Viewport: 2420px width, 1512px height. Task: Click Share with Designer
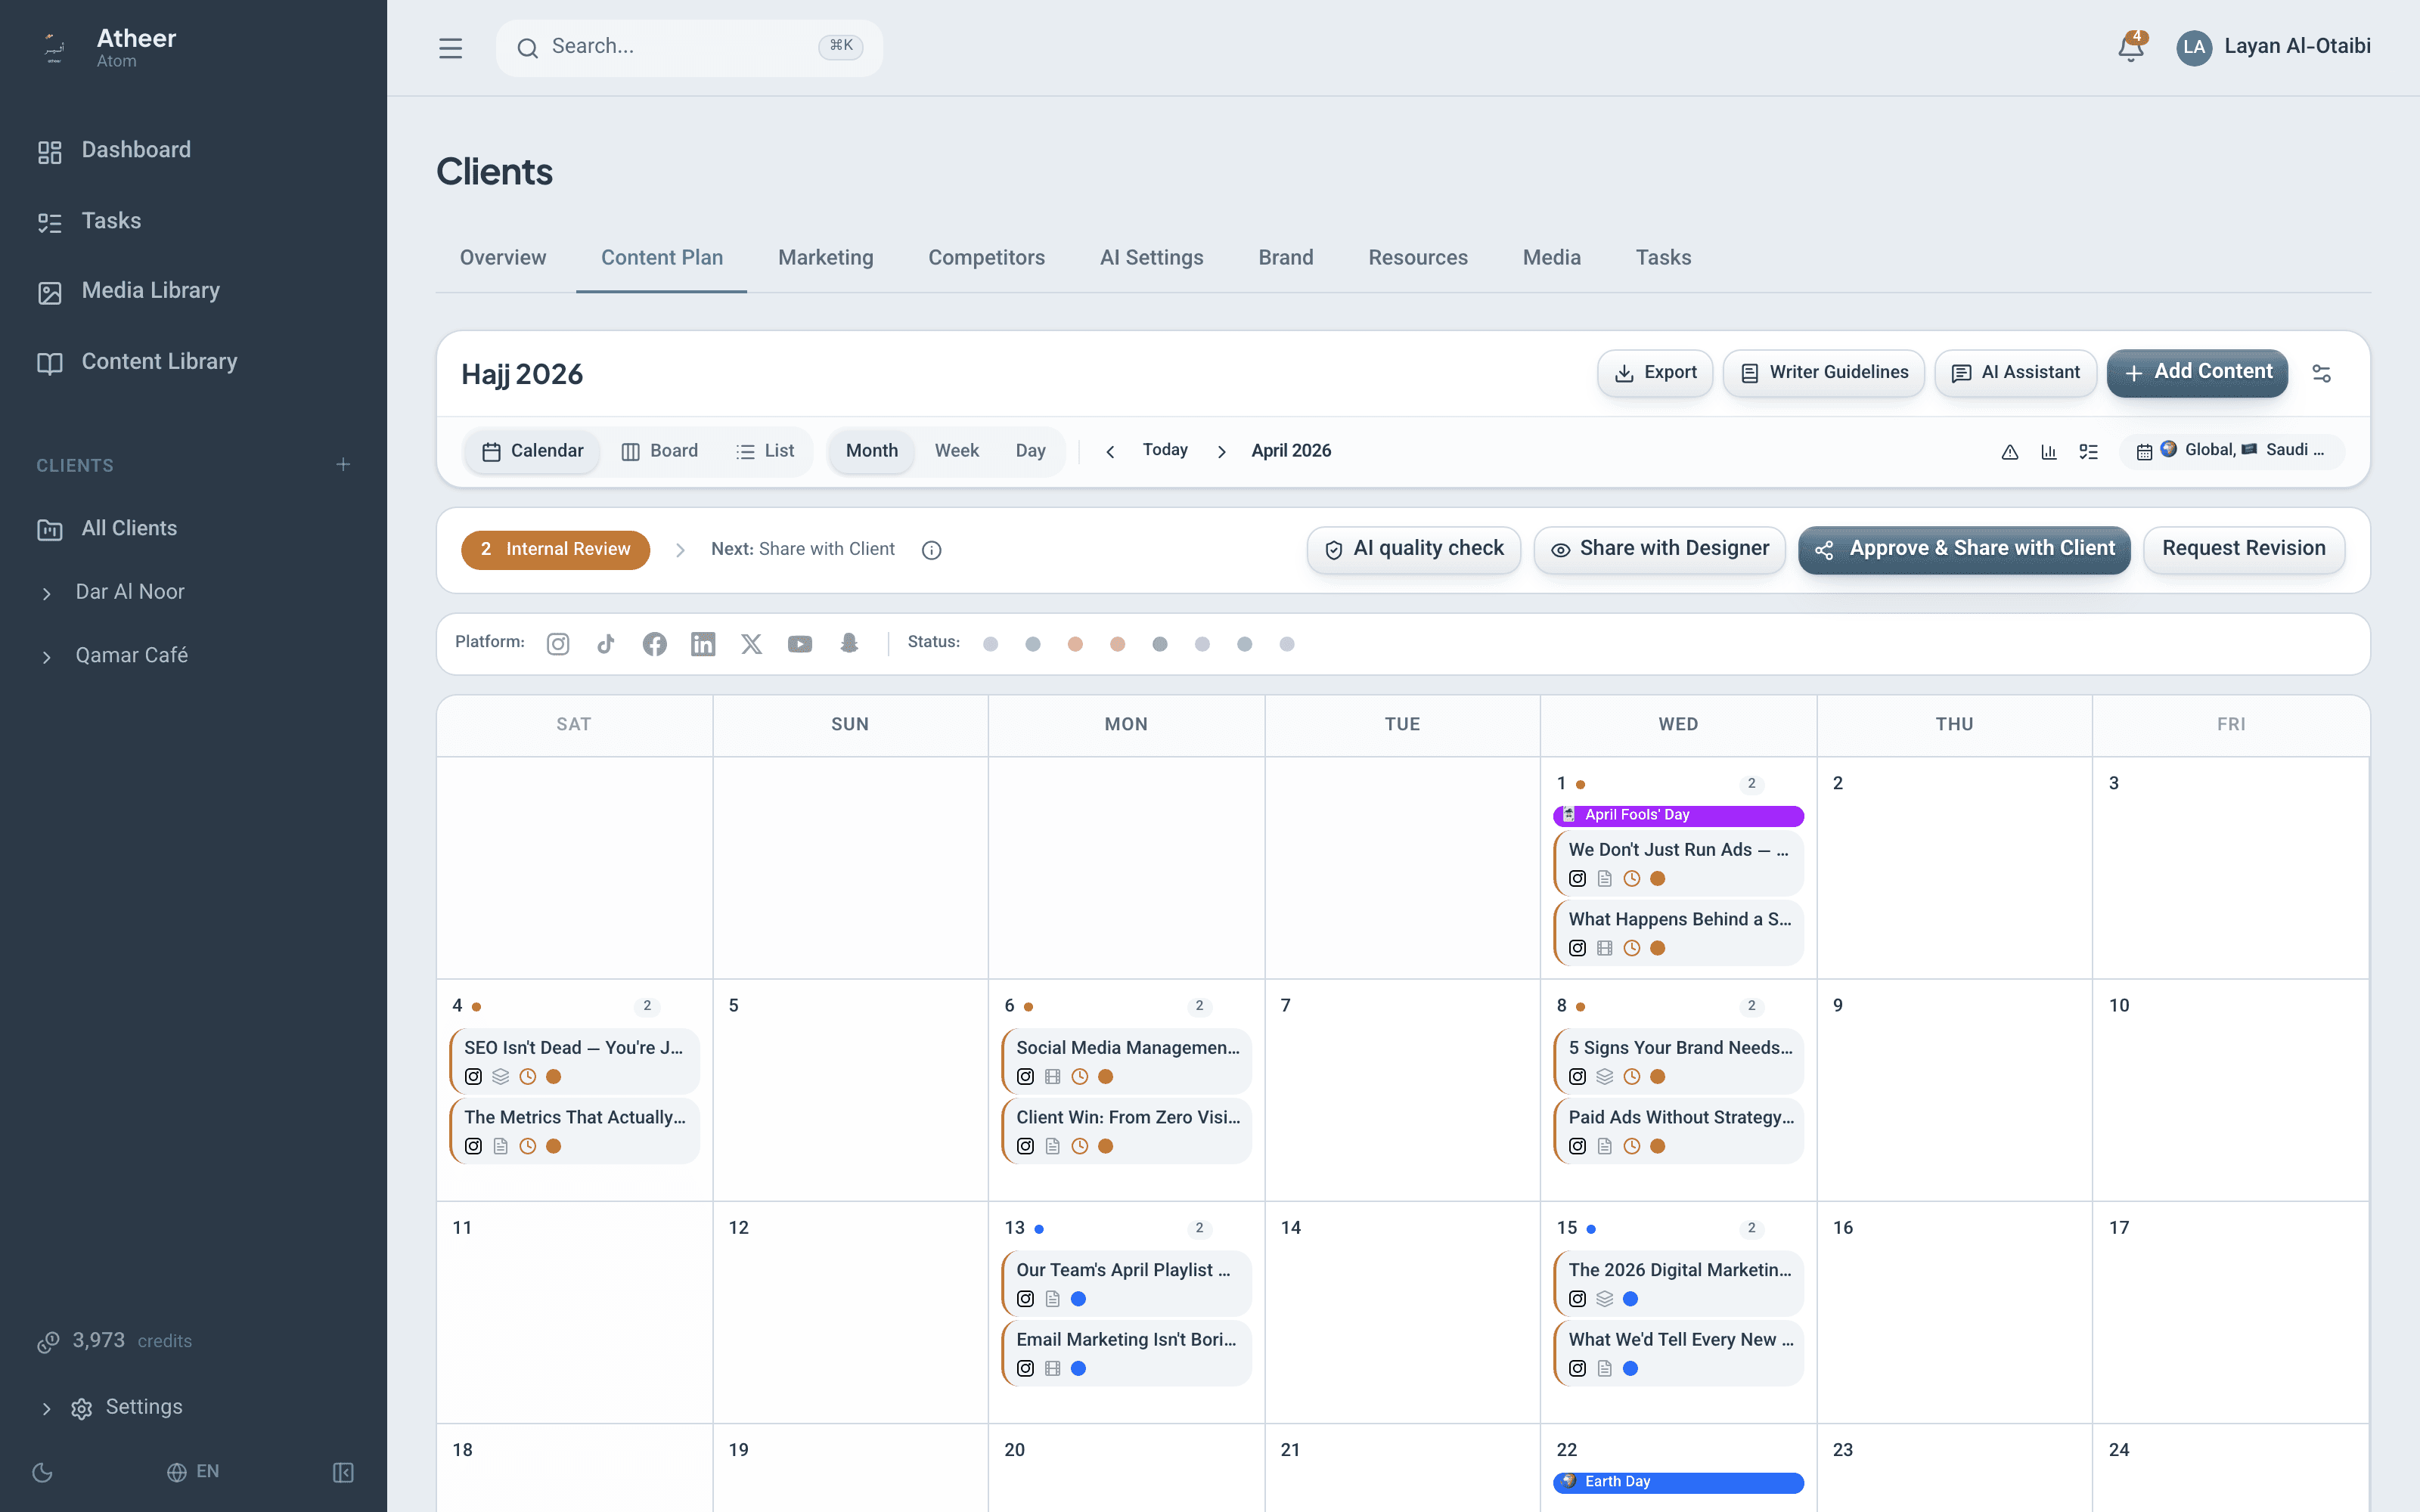[1660, 550]
